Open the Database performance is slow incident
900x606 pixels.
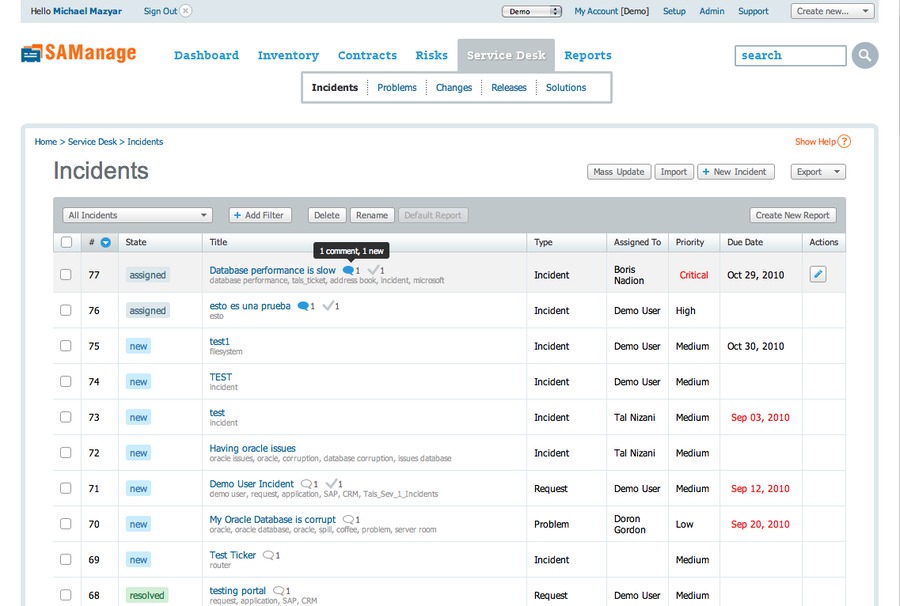coord(273,270)
